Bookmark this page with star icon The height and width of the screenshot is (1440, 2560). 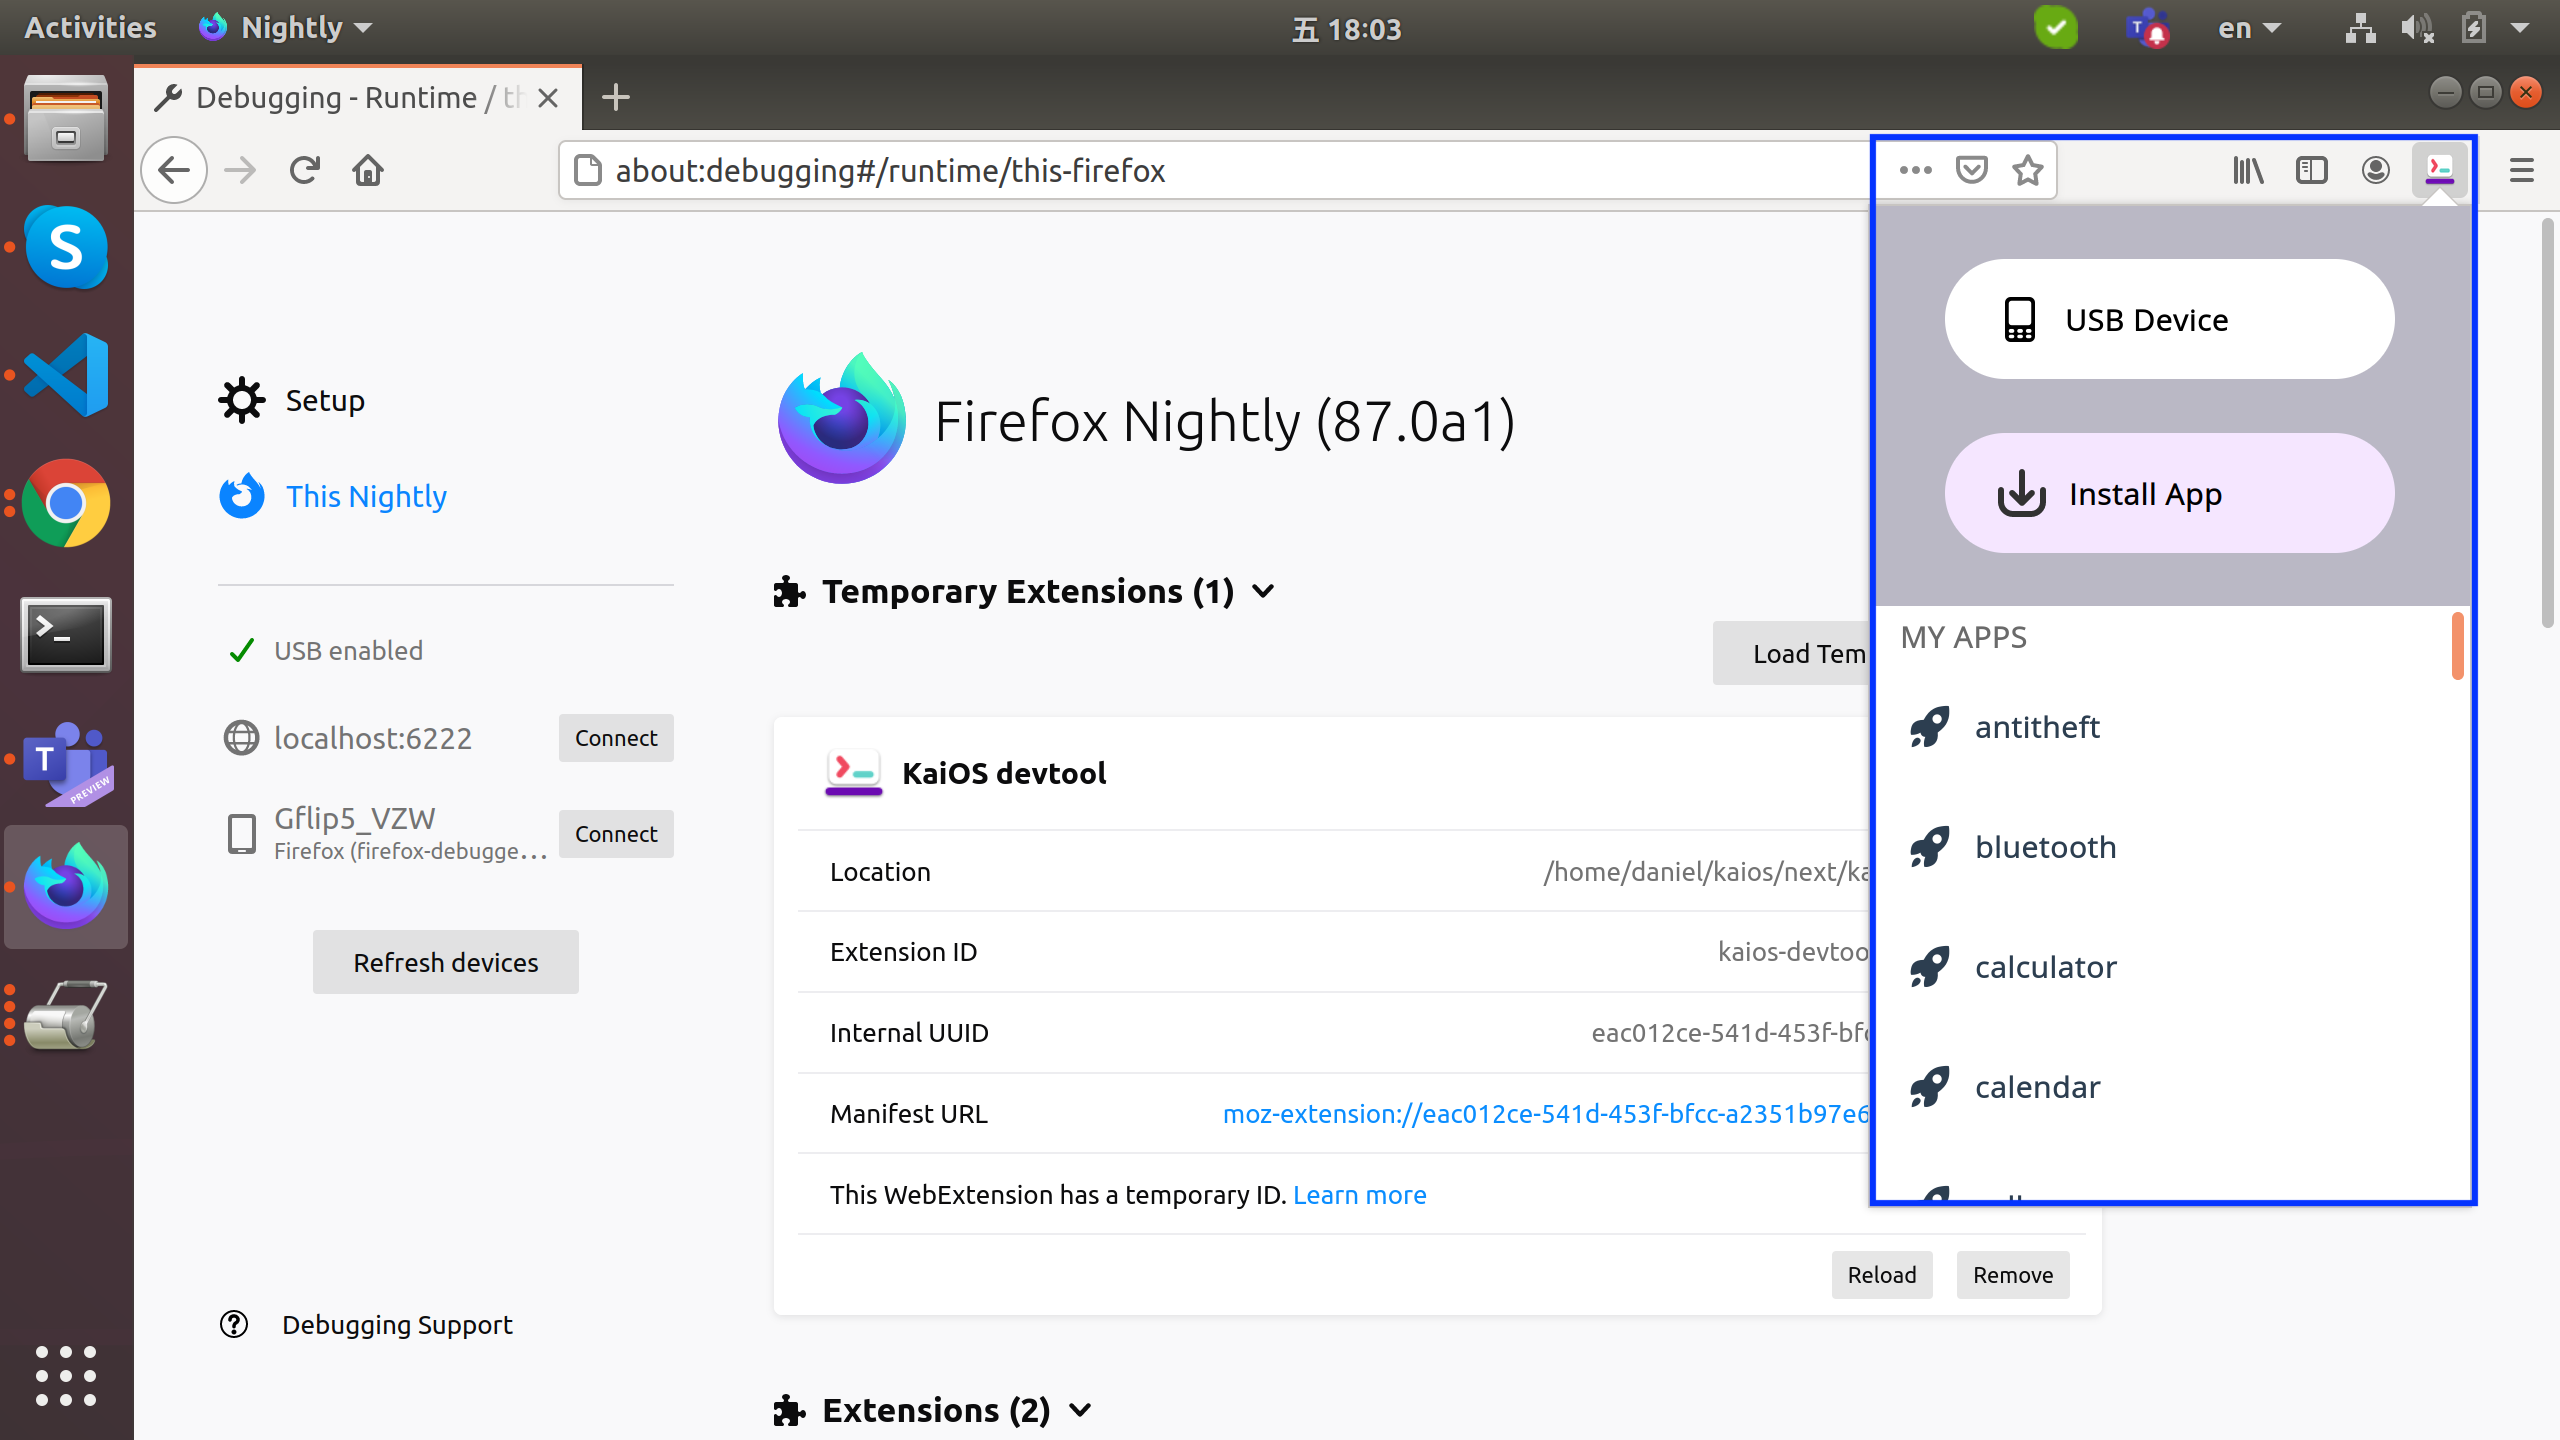click(x=2028, y=170)
